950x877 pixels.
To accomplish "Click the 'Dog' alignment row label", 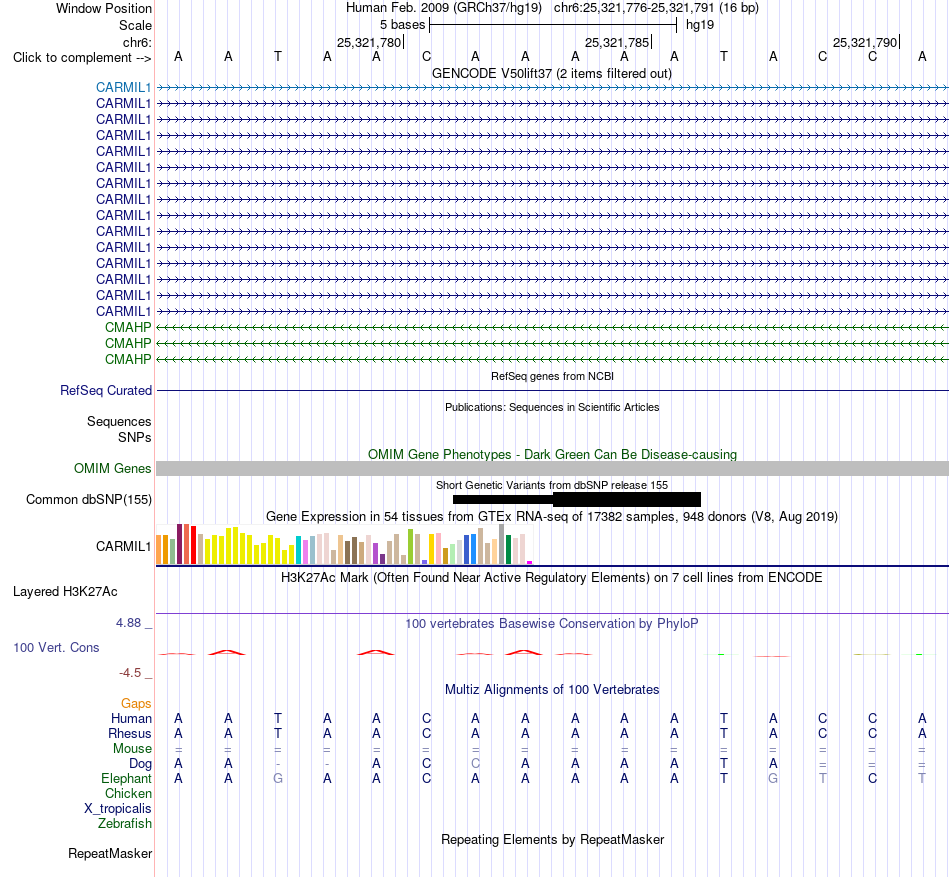I will coord(140,764).
